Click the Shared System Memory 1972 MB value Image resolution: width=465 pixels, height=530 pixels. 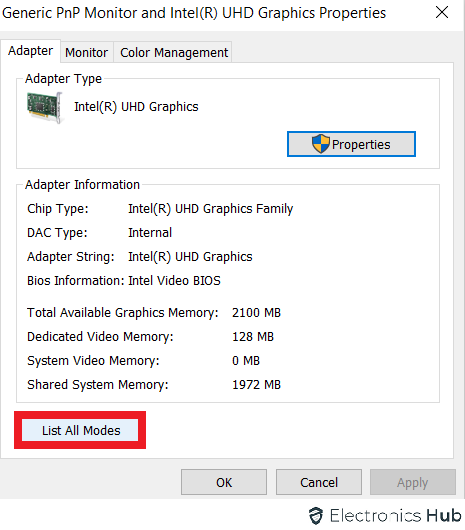tap(256, 385)
